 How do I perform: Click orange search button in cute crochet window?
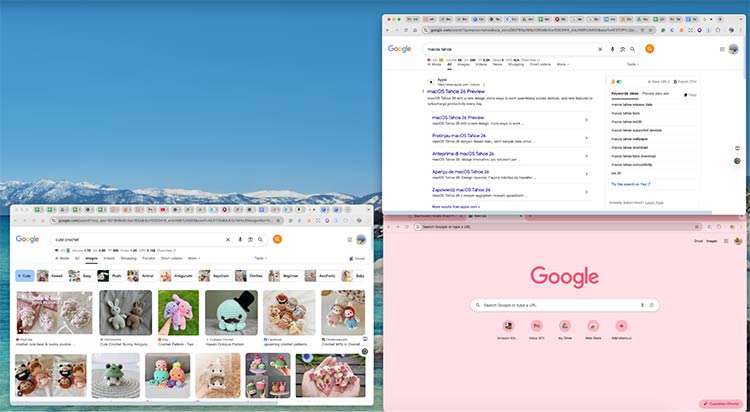pyautogui.click(x=277, y=240)
